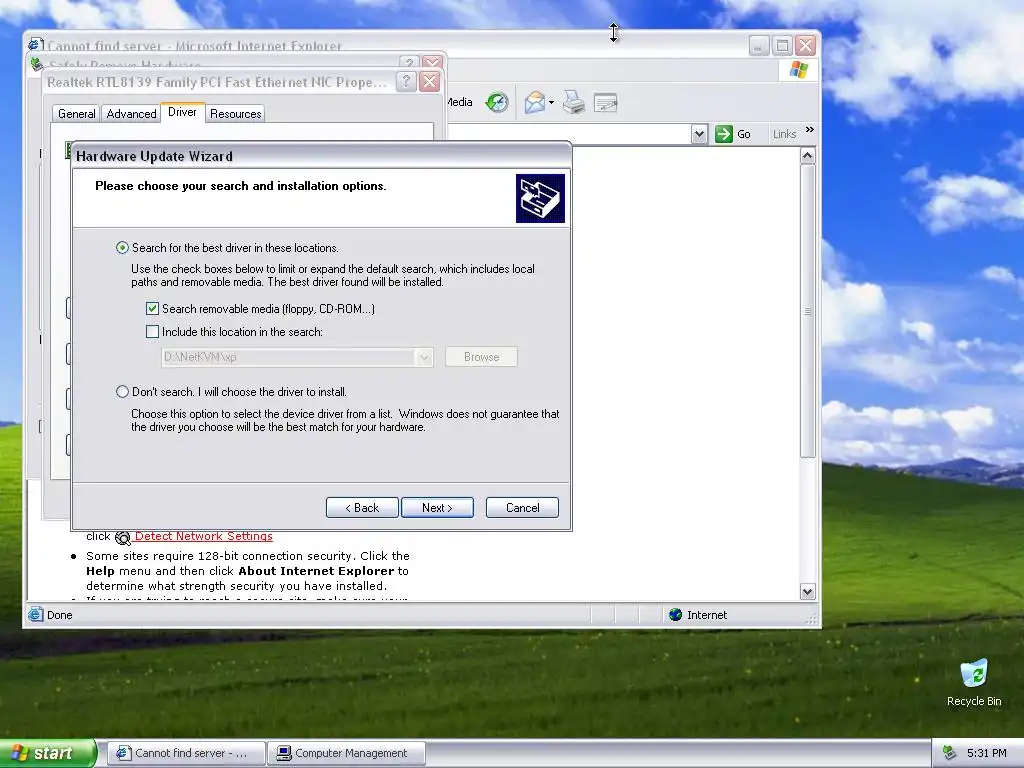Open the Recycle Bin desktop icon
The width and height of the screenshot is (1024, 768).
click(x=974, y=682)
